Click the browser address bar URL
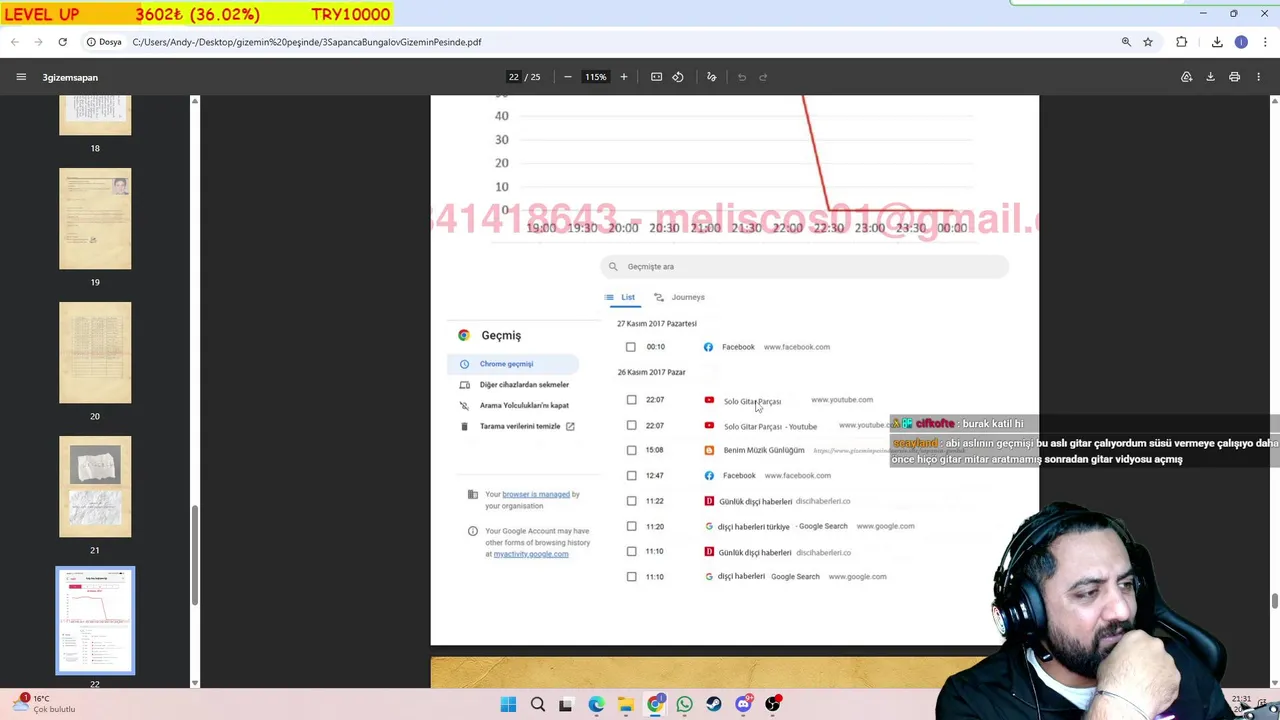The height and width of the screenshot is (720, 1280). [307, 42]
